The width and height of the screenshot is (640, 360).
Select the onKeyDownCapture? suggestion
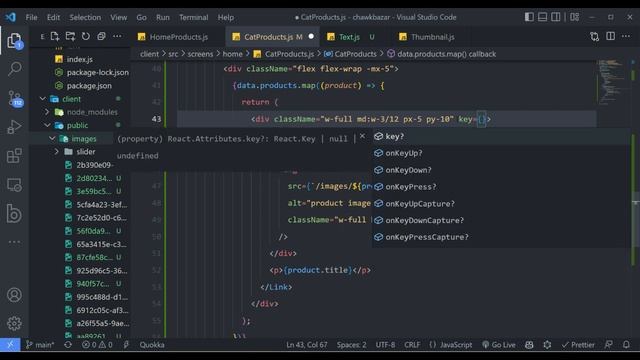pos(501,220)
